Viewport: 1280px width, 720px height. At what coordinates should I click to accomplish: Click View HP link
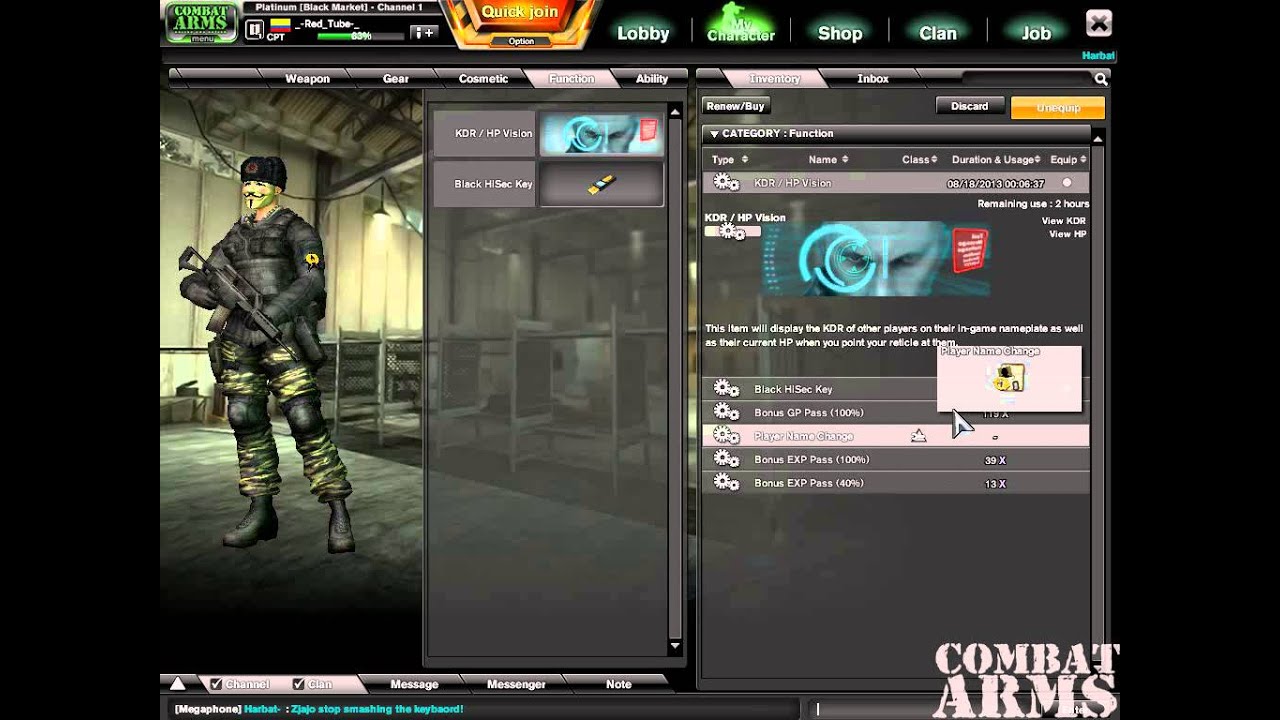tap(1067, 234)
